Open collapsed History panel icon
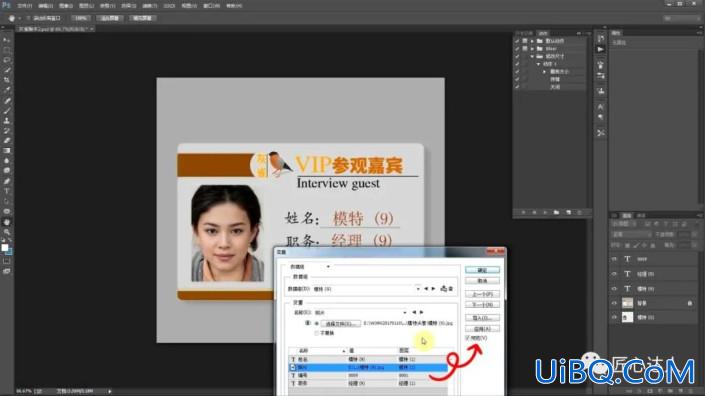Screen dimensions: 705x396 [601, 39]
